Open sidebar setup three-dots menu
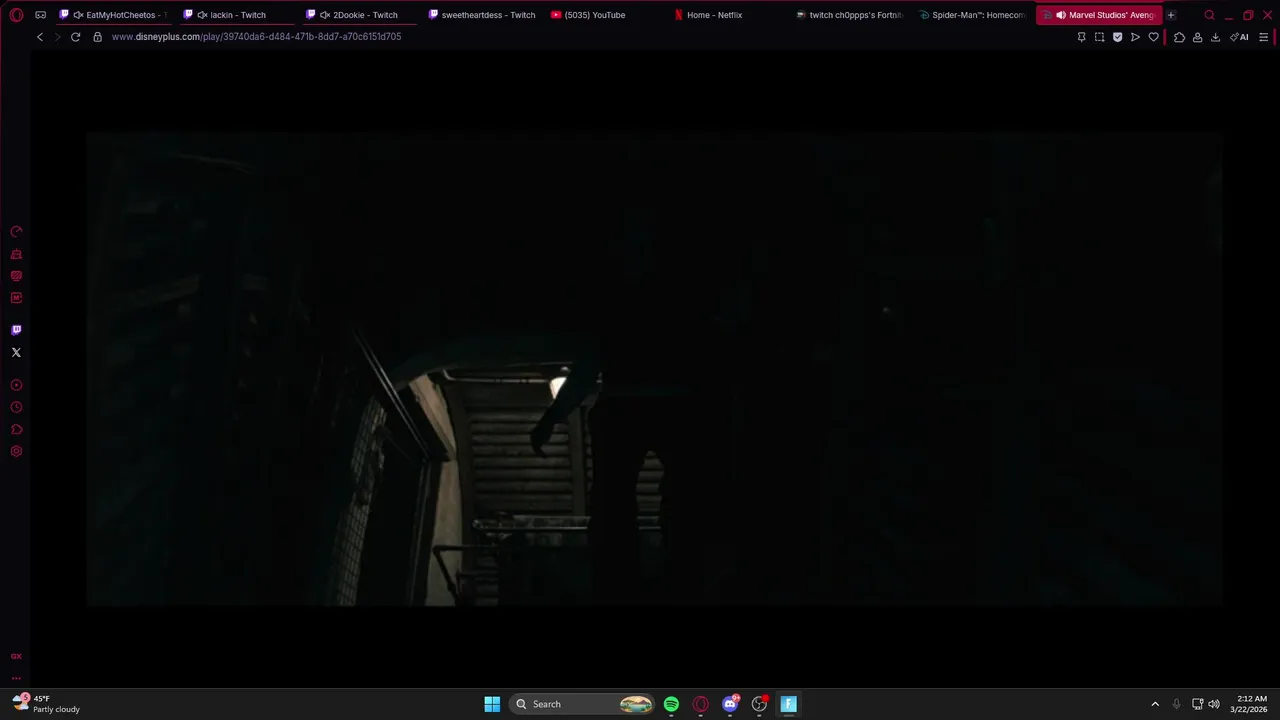 tap(16, 677)
